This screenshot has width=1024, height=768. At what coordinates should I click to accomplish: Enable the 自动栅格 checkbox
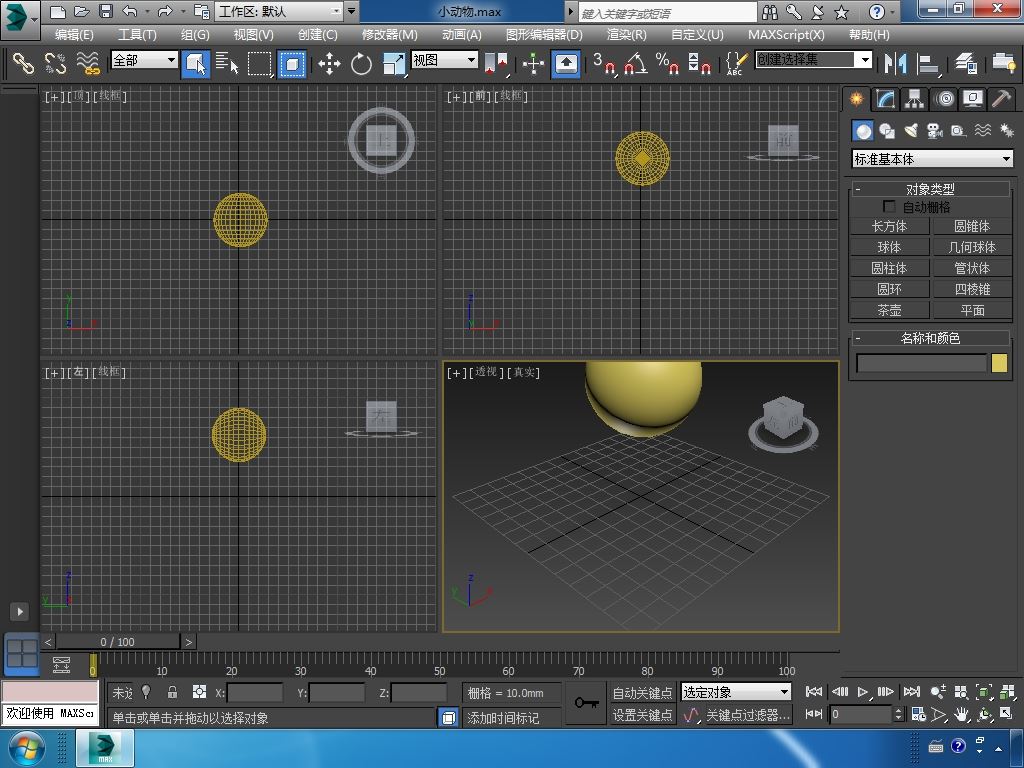[x=889, y=206]
